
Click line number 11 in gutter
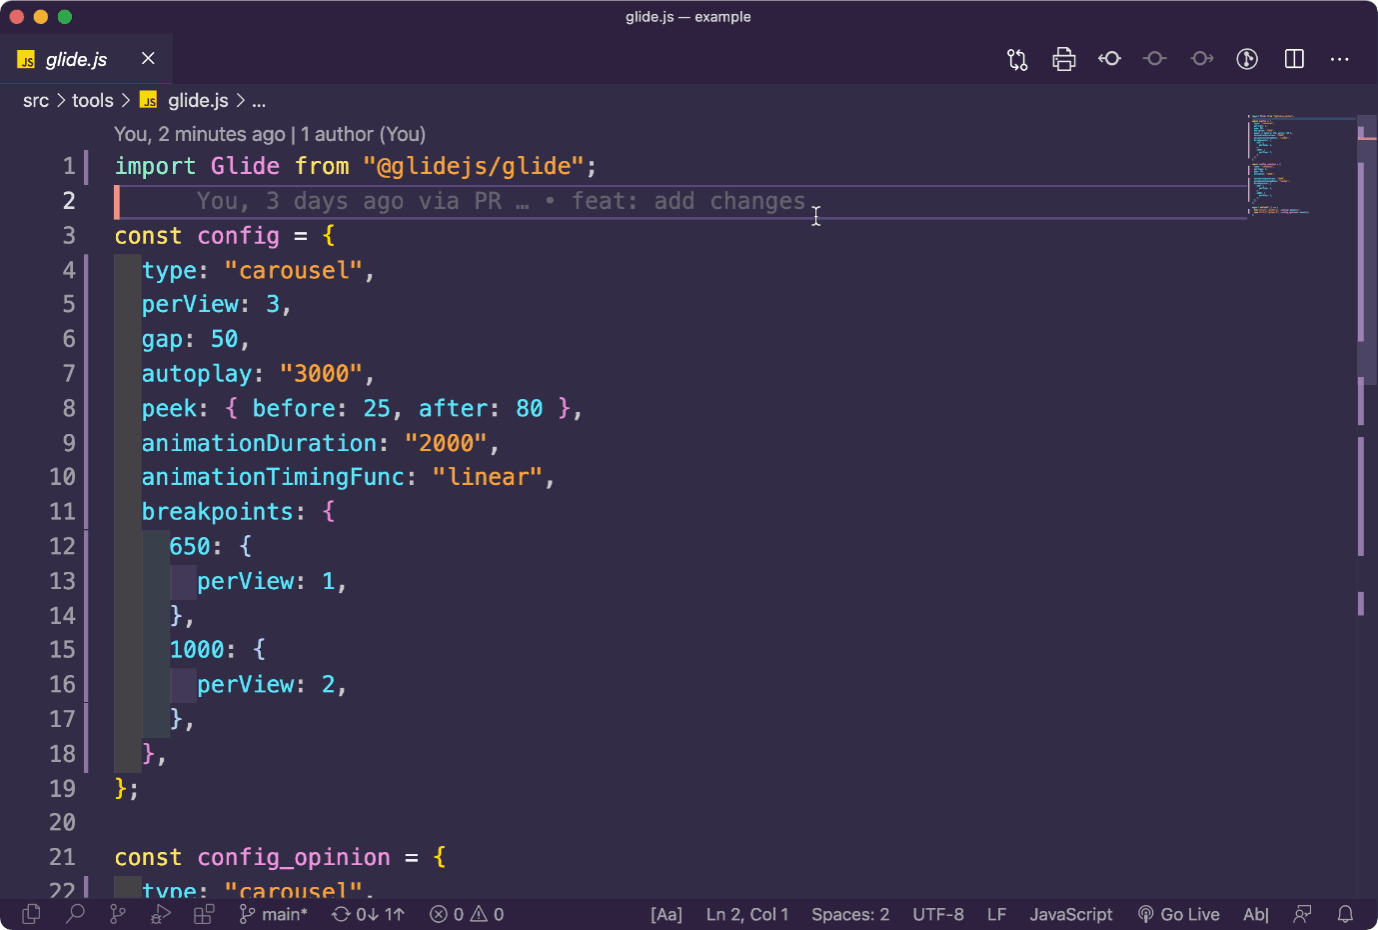62,511
